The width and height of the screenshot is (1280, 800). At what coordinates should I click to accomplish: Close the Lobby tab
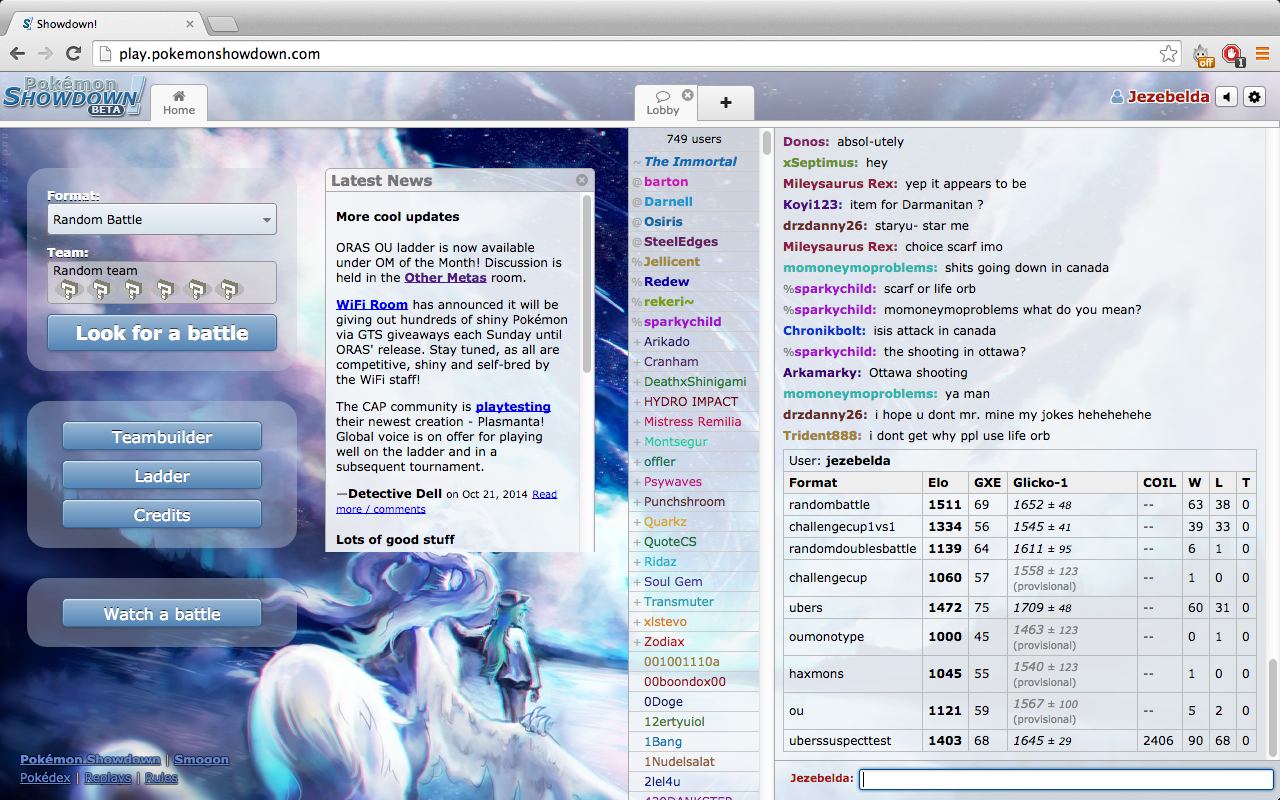[x=687, y=95]
